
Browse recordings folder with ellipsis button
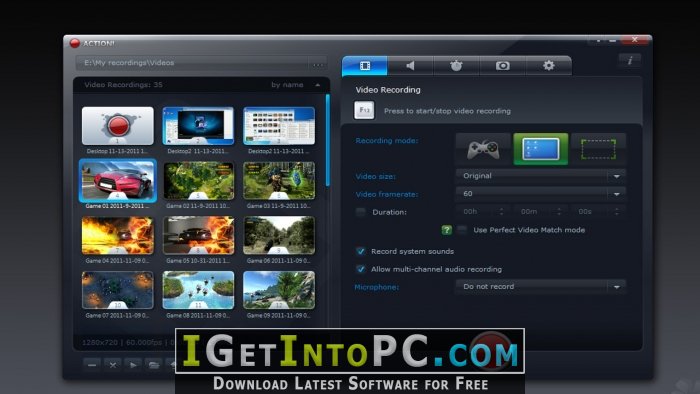click(318, 64)
